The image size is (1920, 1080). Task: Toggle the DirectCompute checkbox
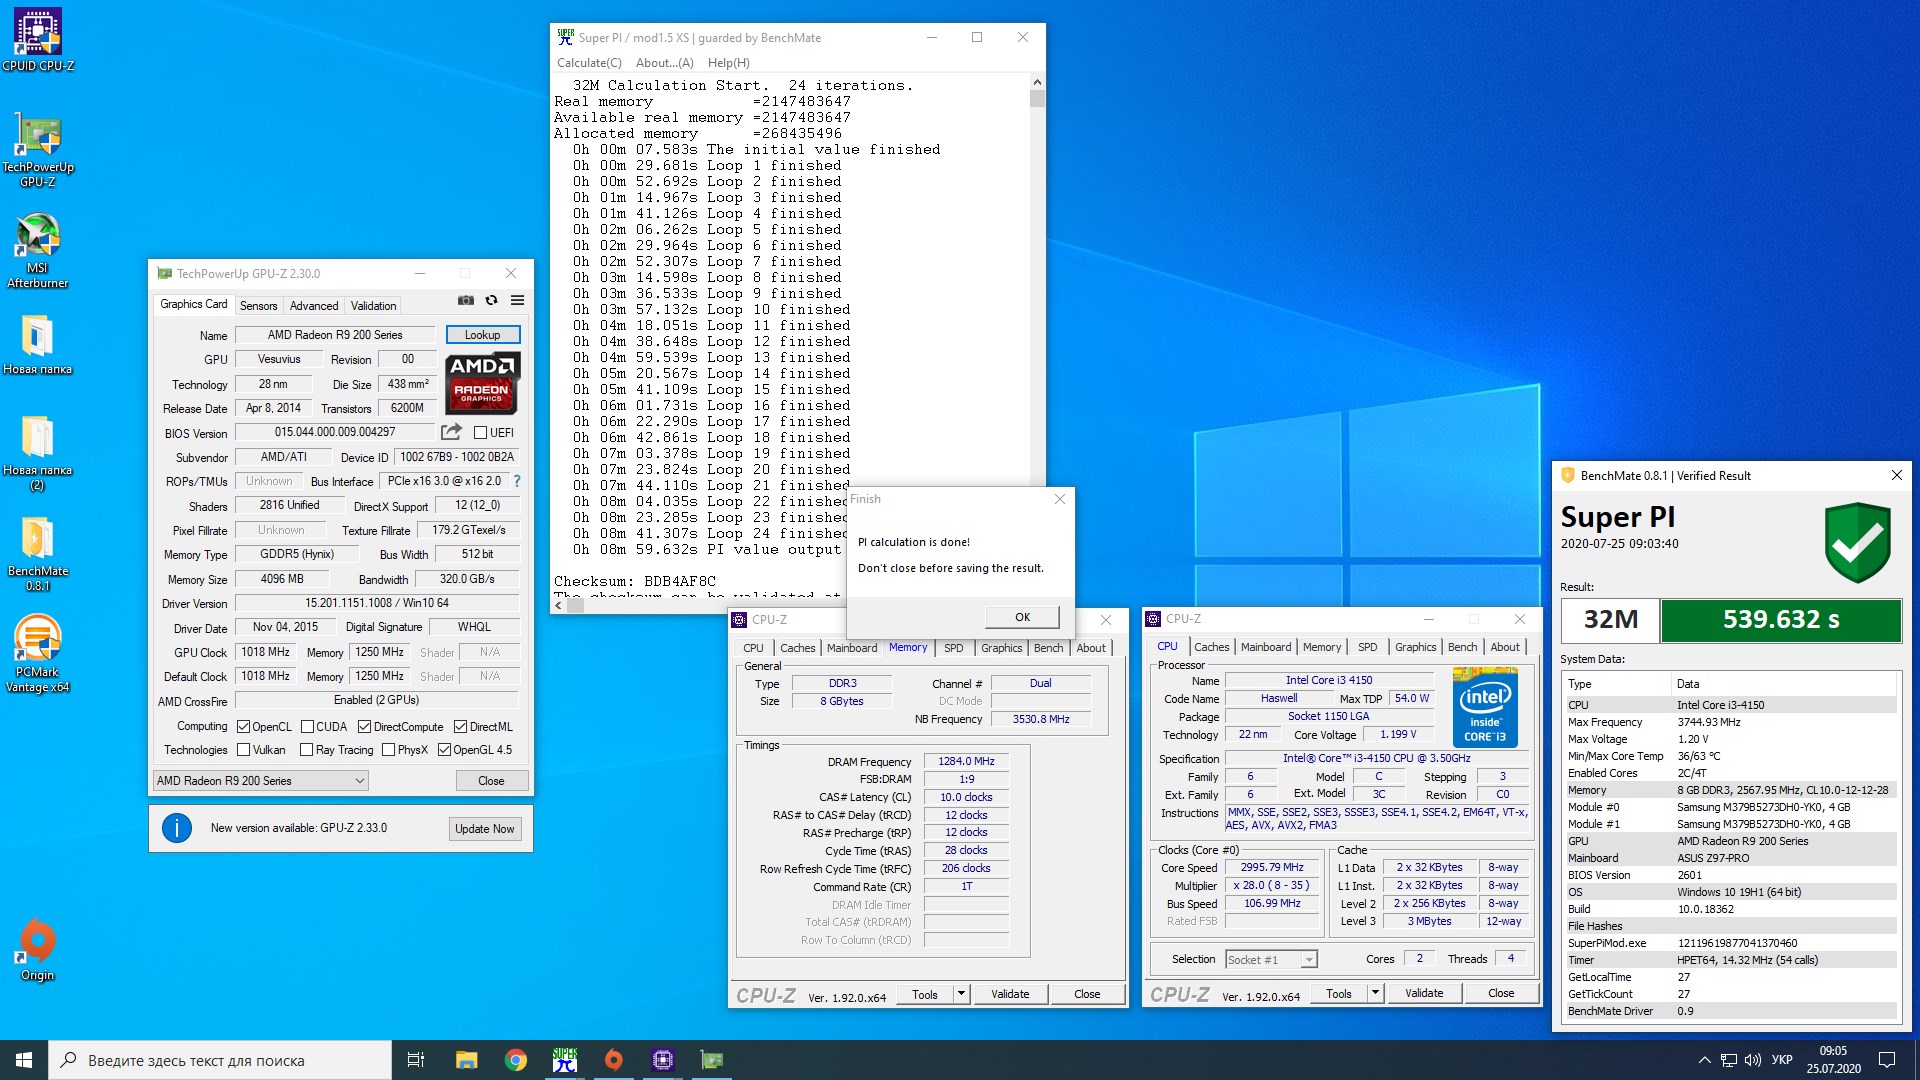[364, 727]
